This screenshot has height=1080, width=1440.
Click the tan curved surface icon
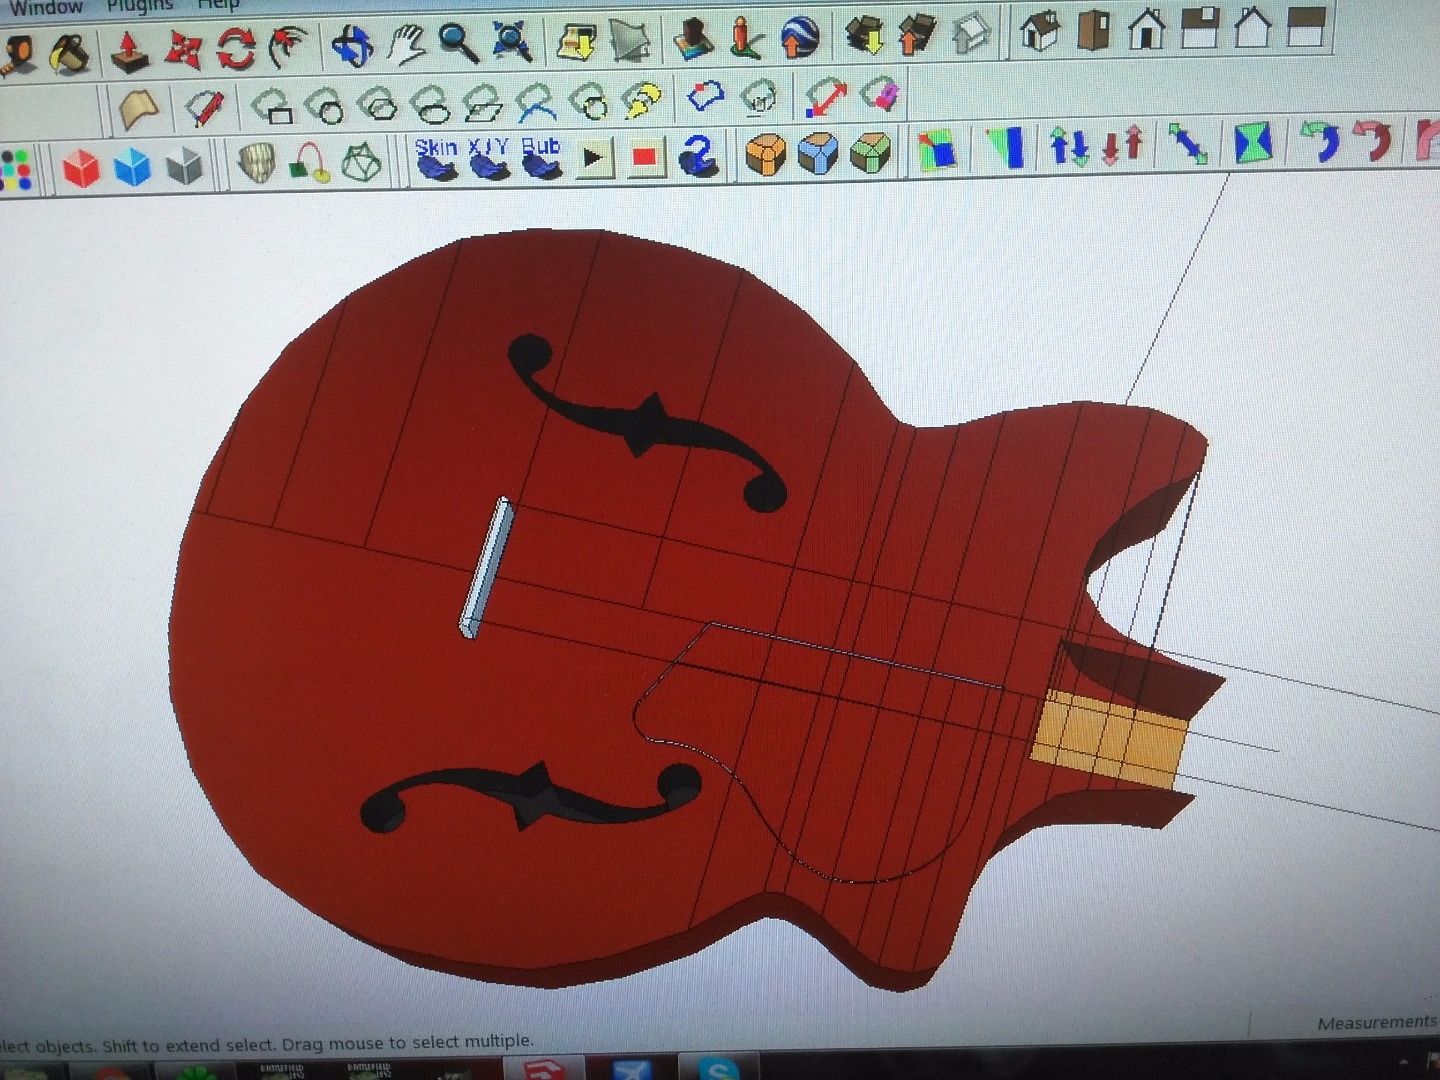(138, 108)
